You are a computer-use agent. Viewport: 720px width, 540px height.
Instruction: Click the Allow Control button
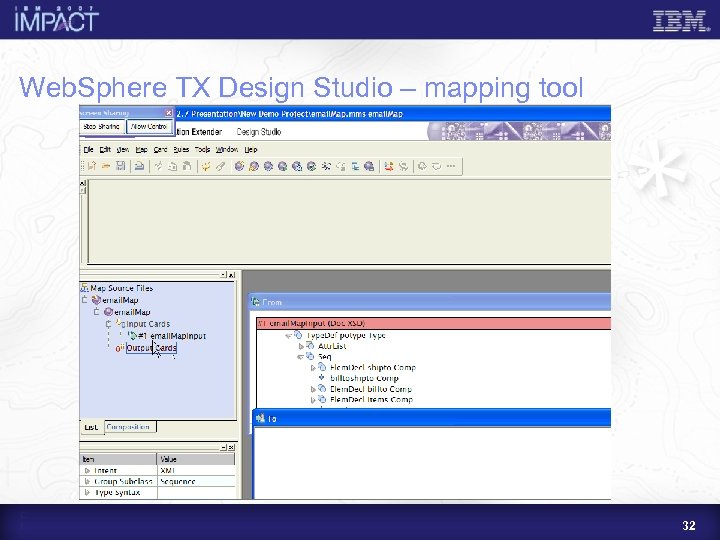tap(149, 126)
